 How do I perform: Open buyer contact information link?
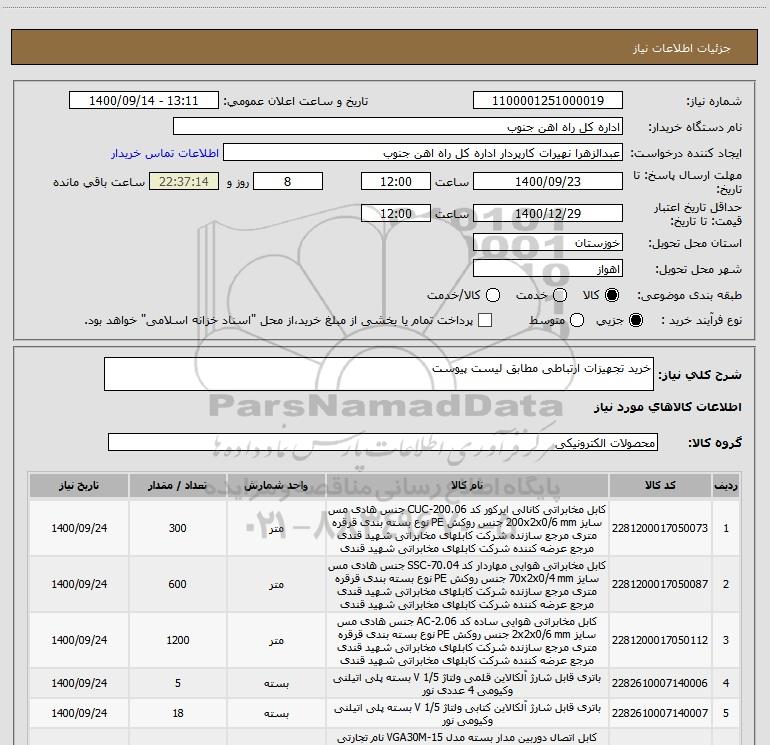165,154
